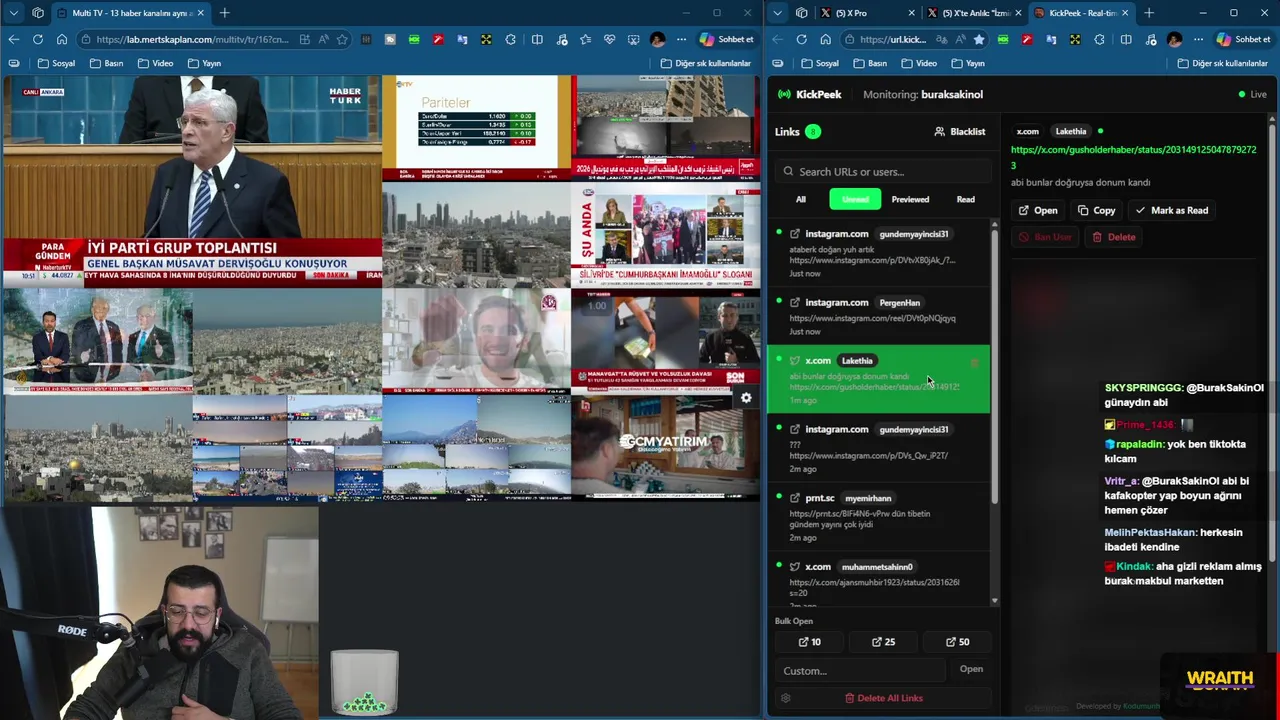
Task: Open Extensions puzzle icon in right browser
Action: click(1099, 39)
